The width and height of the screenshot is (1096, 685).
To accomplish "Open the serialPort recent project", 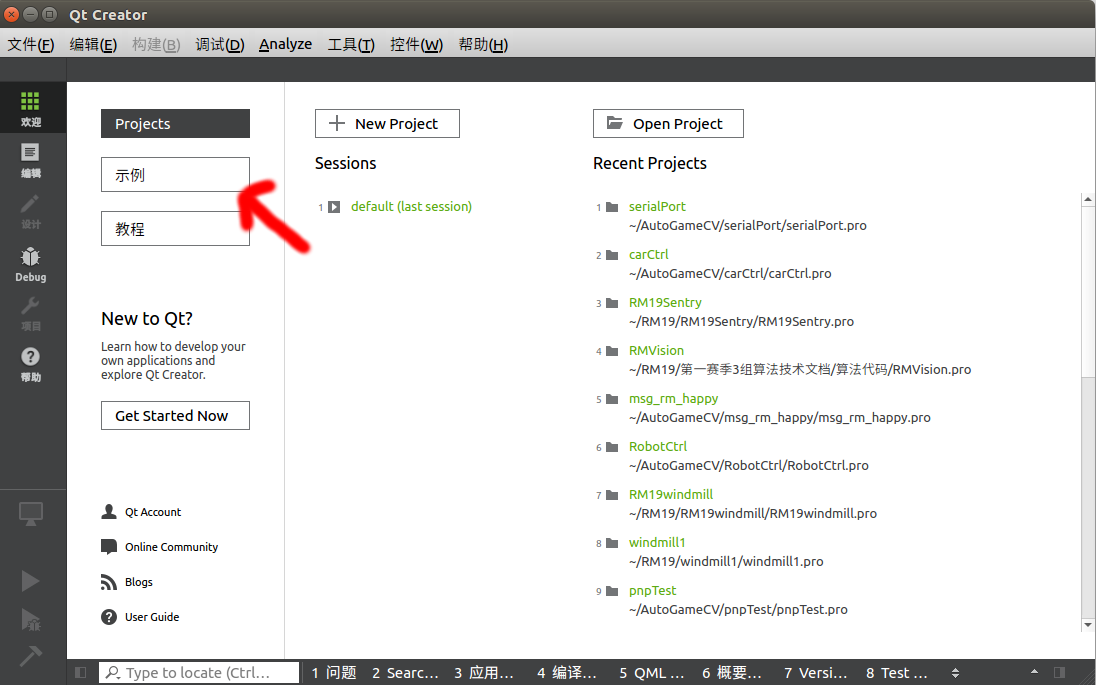I will 657,206.
